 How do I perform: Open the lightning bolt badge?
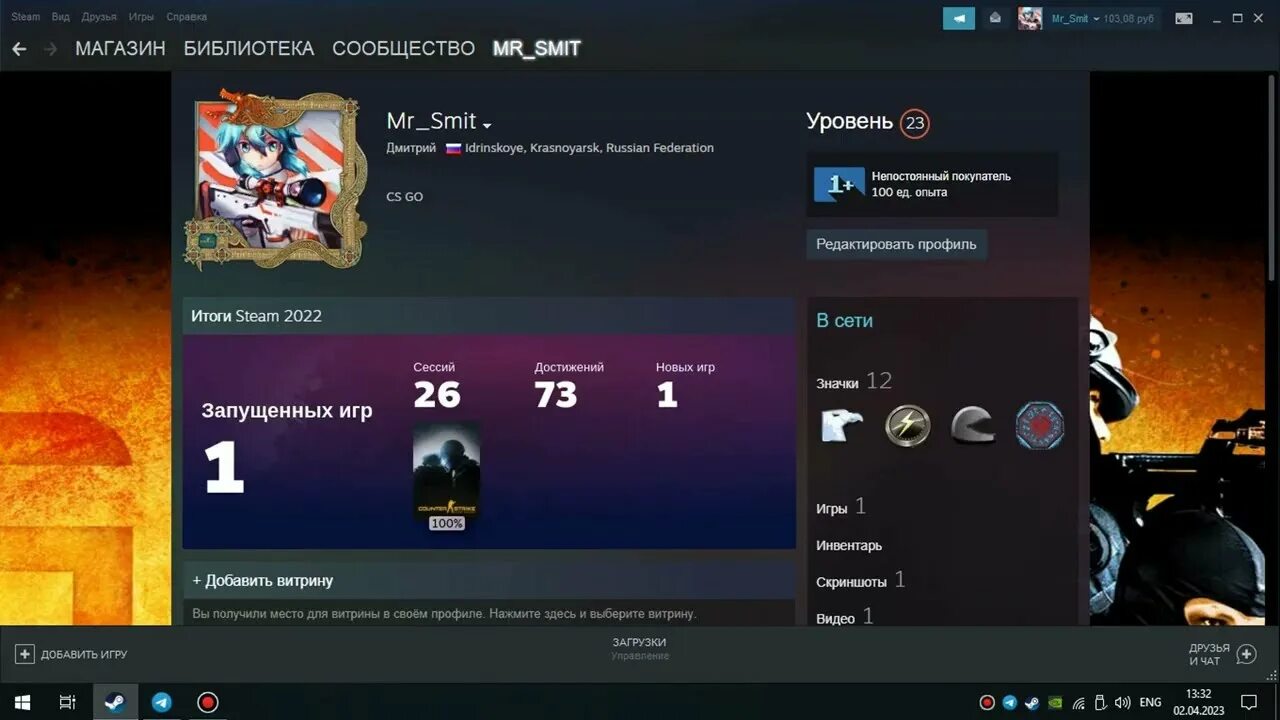[907, 425]
